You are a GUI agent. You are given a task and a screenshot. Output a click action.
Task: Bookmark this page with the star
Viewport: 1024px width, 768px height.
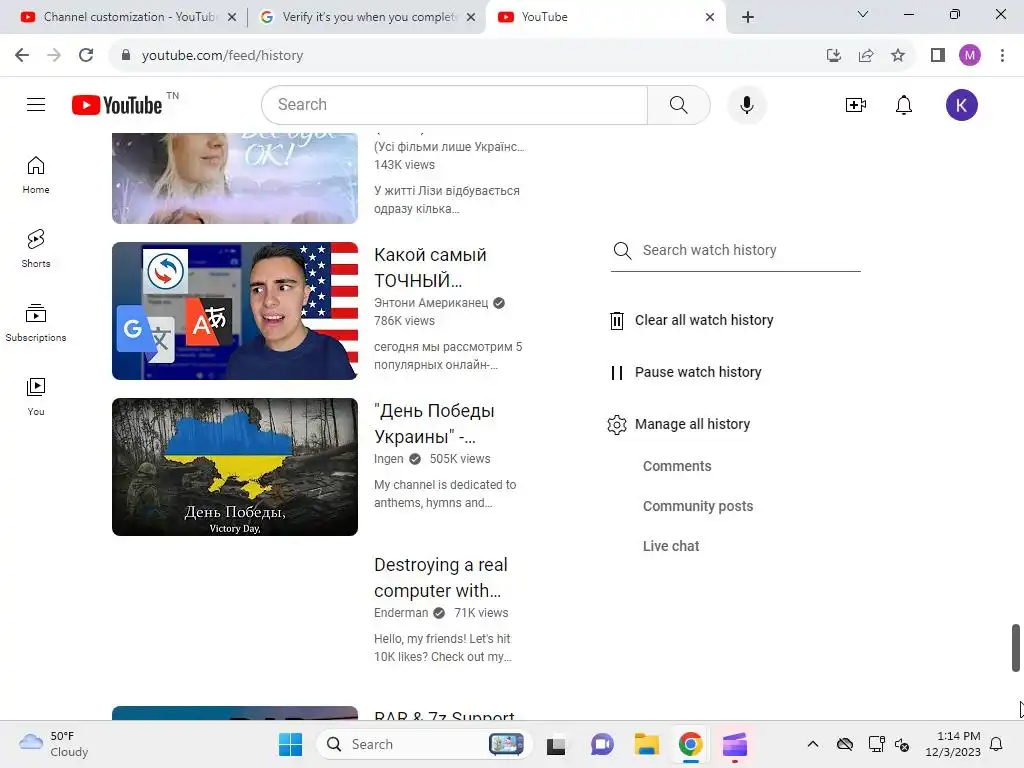pyautogui.click(x=898, y=56)
